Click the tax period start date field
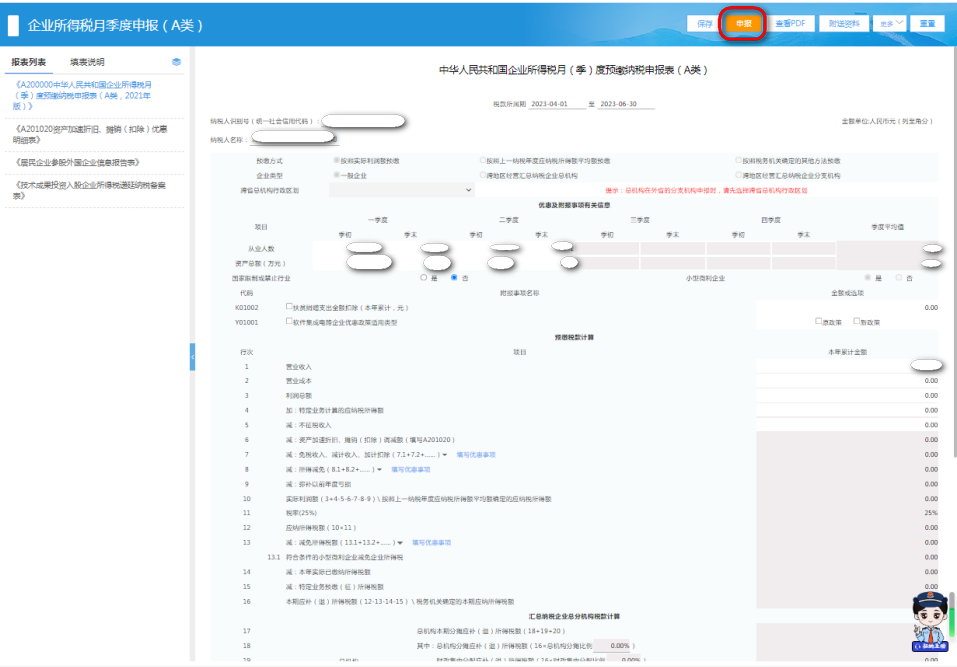Screen dimensions: 957x667 point(557,104)
